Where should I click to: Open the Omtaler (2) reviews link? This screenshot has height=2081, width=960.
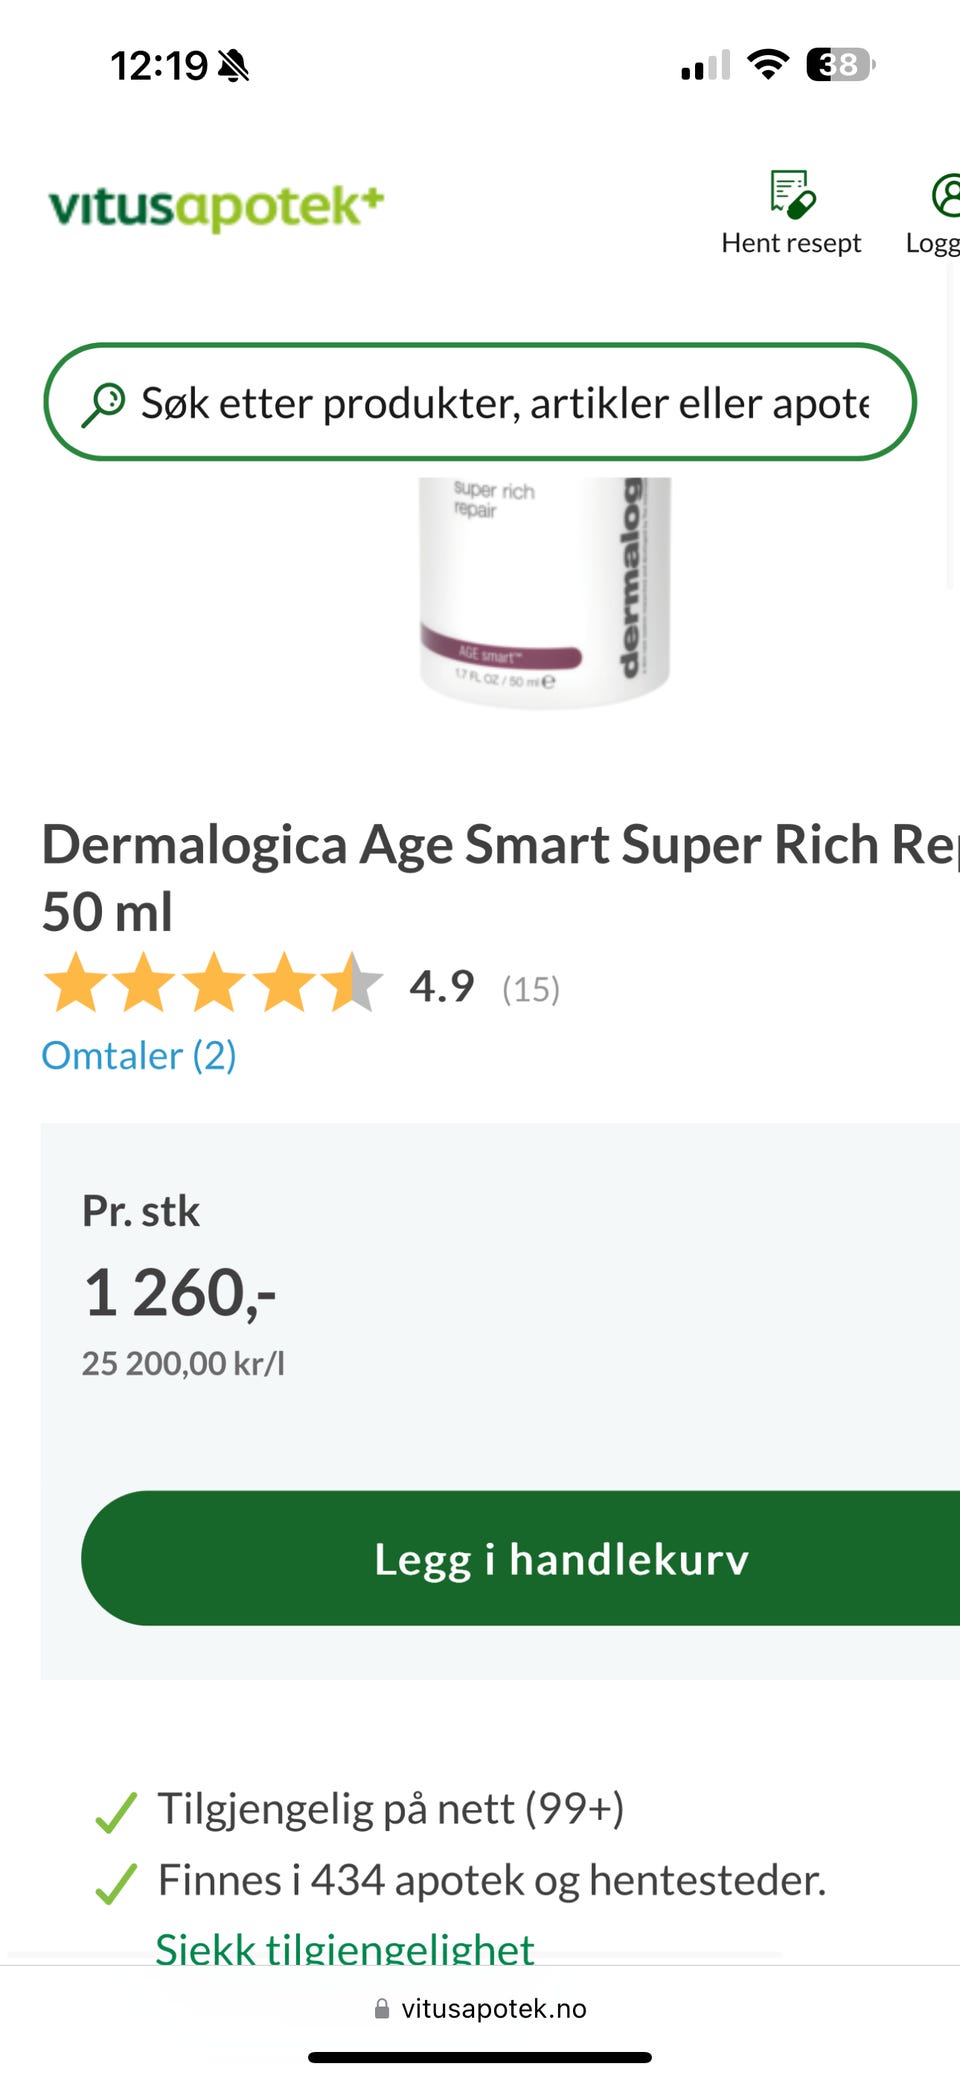pos(139,1056)
